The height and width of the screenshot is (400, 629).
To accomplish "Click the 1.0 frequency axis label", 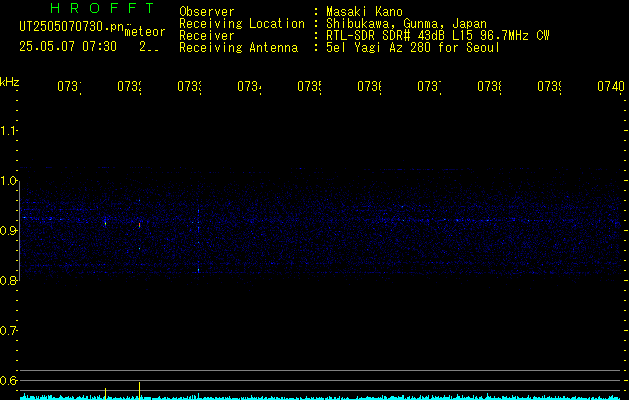I will [x=8, y=181].
